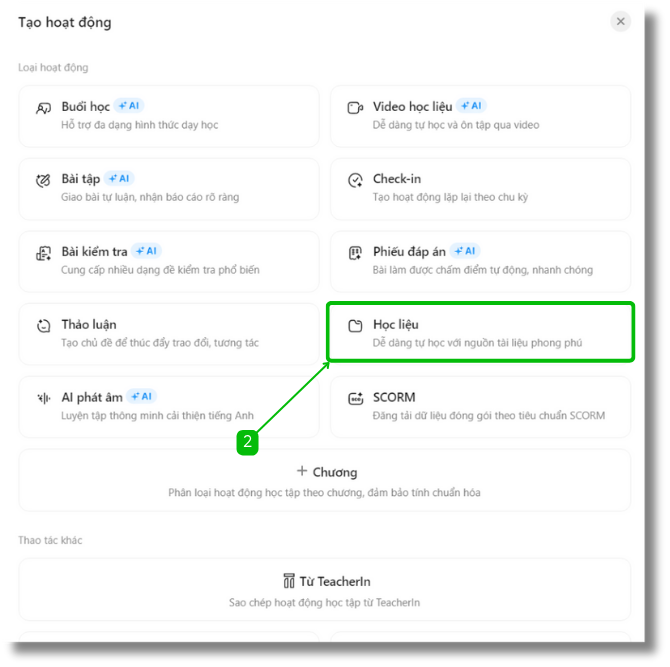The width and height of the screenshot is (670, 667).
Task: Click the Video học liệu camera icon
Action: [x=355, y=108]
